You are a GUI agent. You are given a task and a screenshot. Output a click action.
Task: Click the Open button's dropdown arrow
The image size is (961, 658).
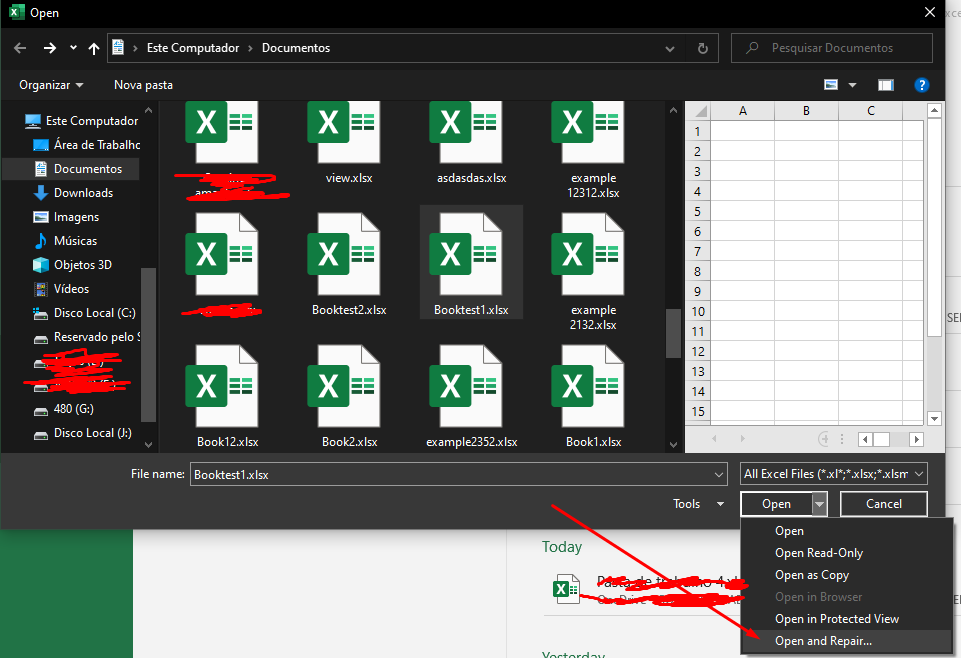pos(819,504)
